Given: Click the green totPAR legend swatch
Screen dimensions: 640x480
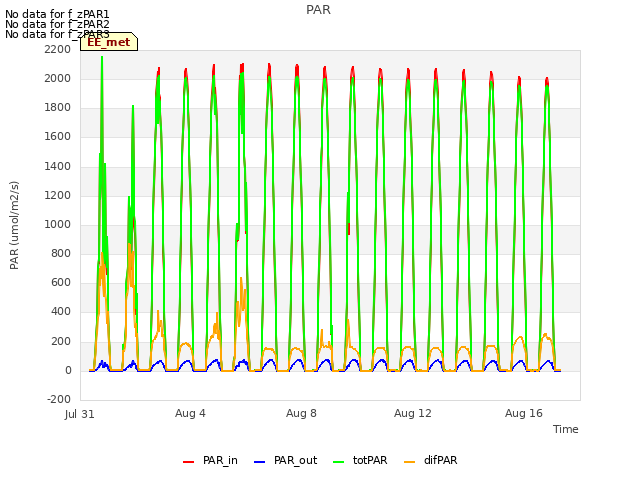Looking at the screenshot, I should click(338, 462).
